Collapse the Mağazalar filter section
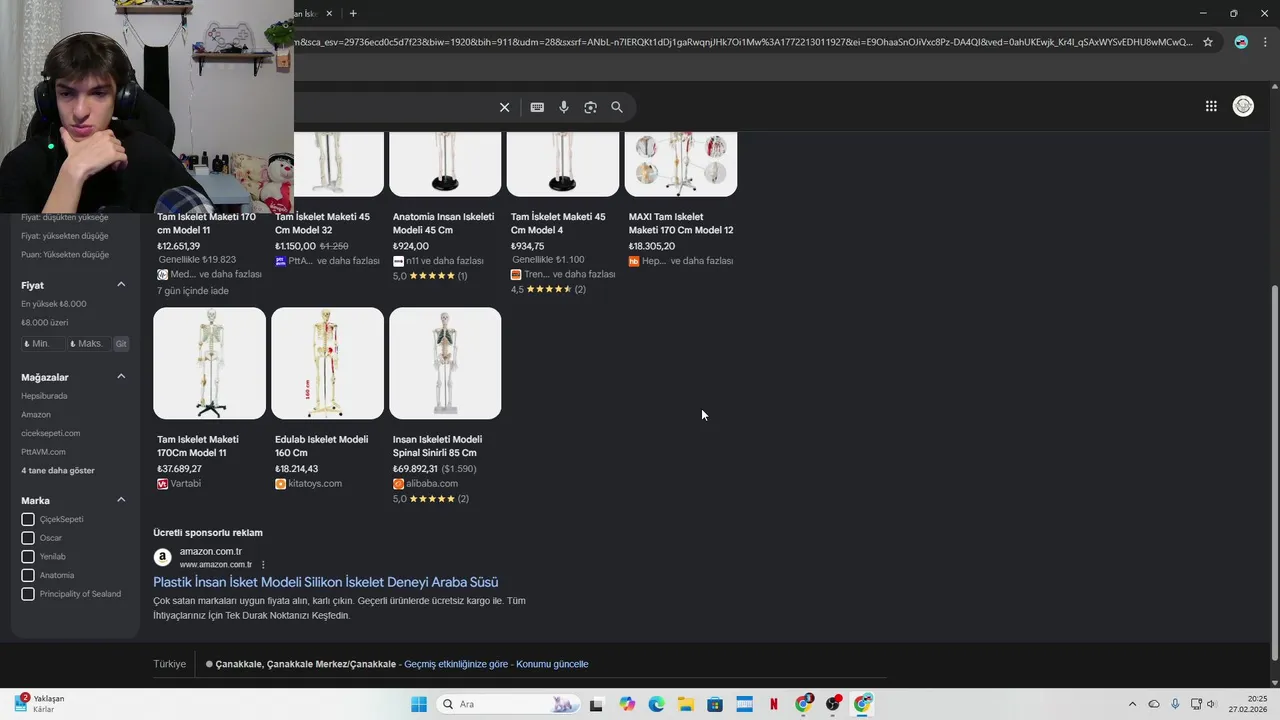 [121, 376]
